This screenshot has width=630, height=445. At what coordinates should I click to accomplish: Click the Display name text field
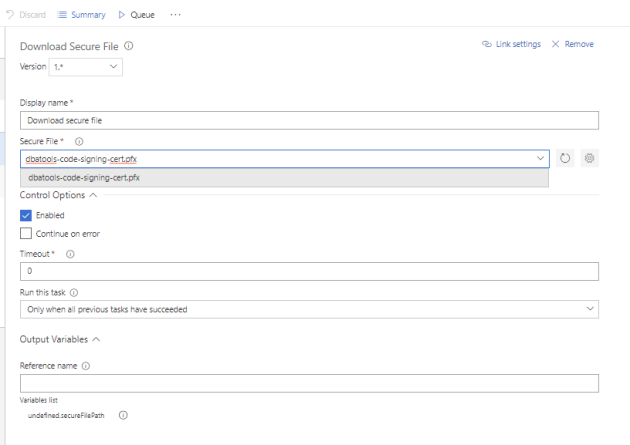(x=309, y=121)
